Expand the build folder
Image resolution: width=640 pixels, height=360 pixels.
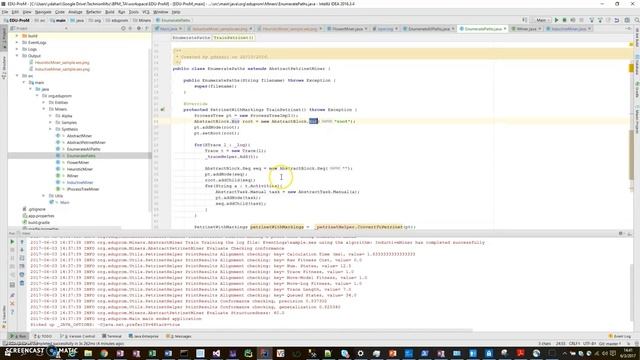[x=17, y=36]
